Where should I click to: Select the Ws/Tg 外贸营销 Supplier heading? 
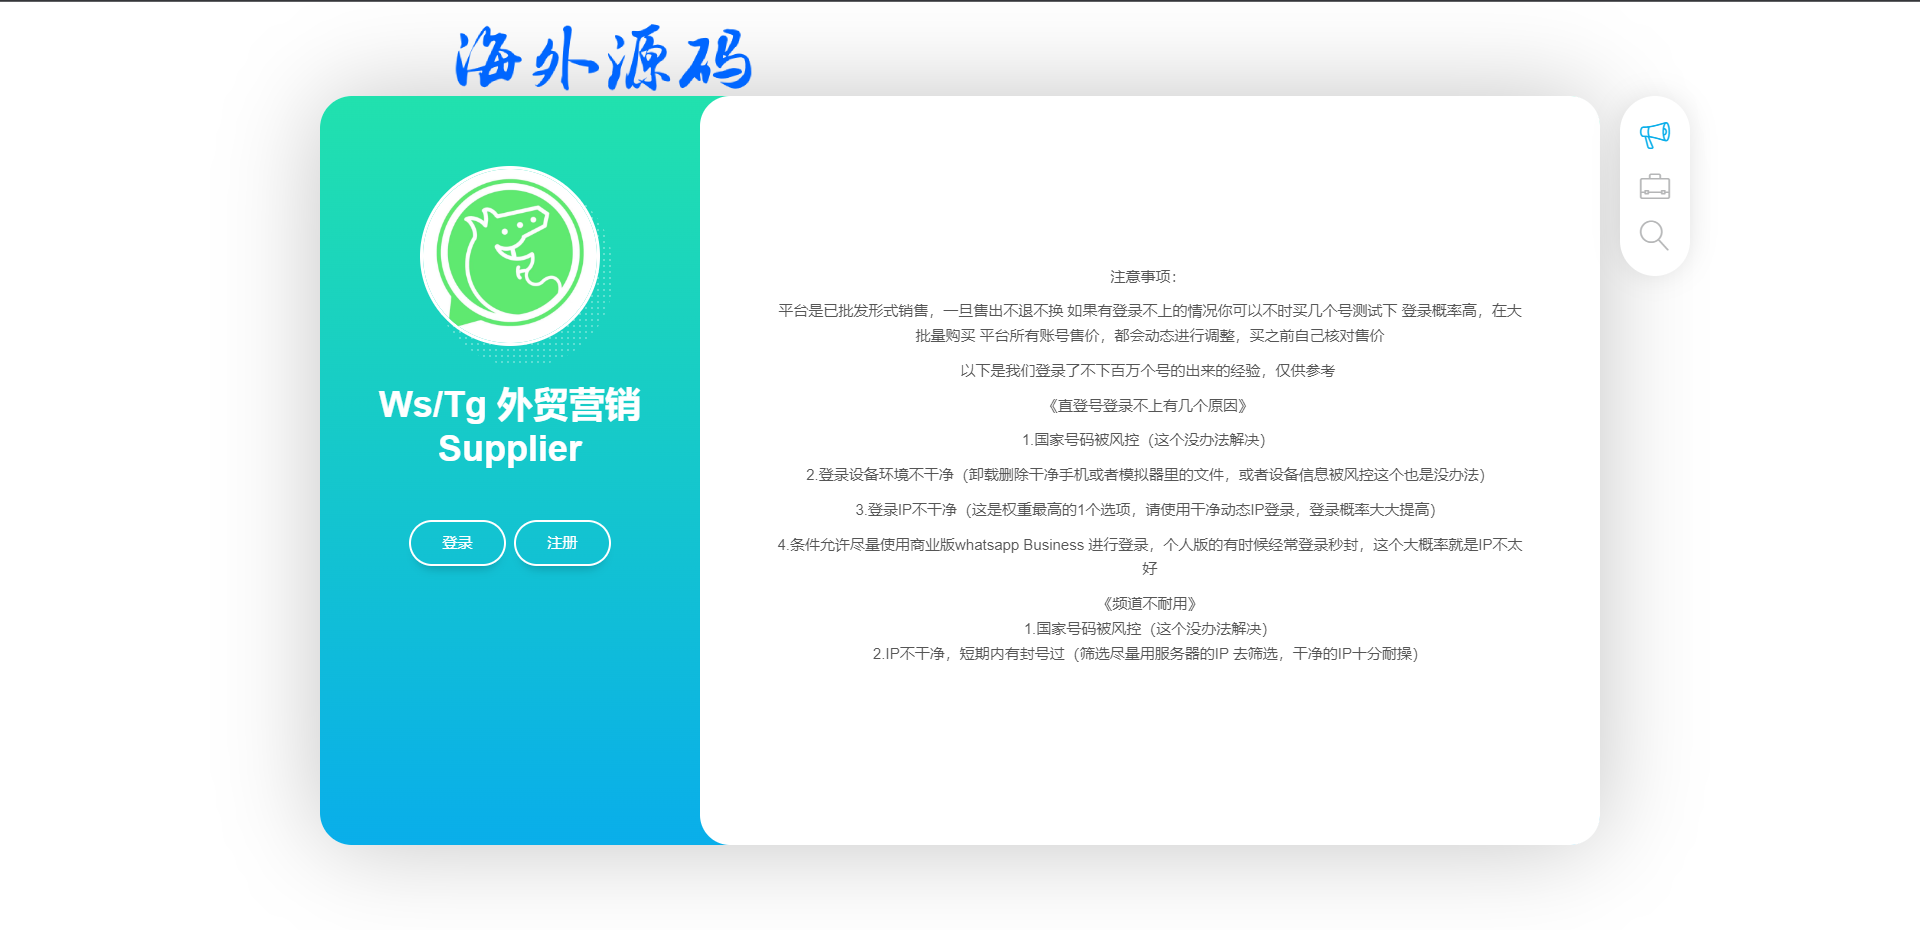(x=509, y=427)
